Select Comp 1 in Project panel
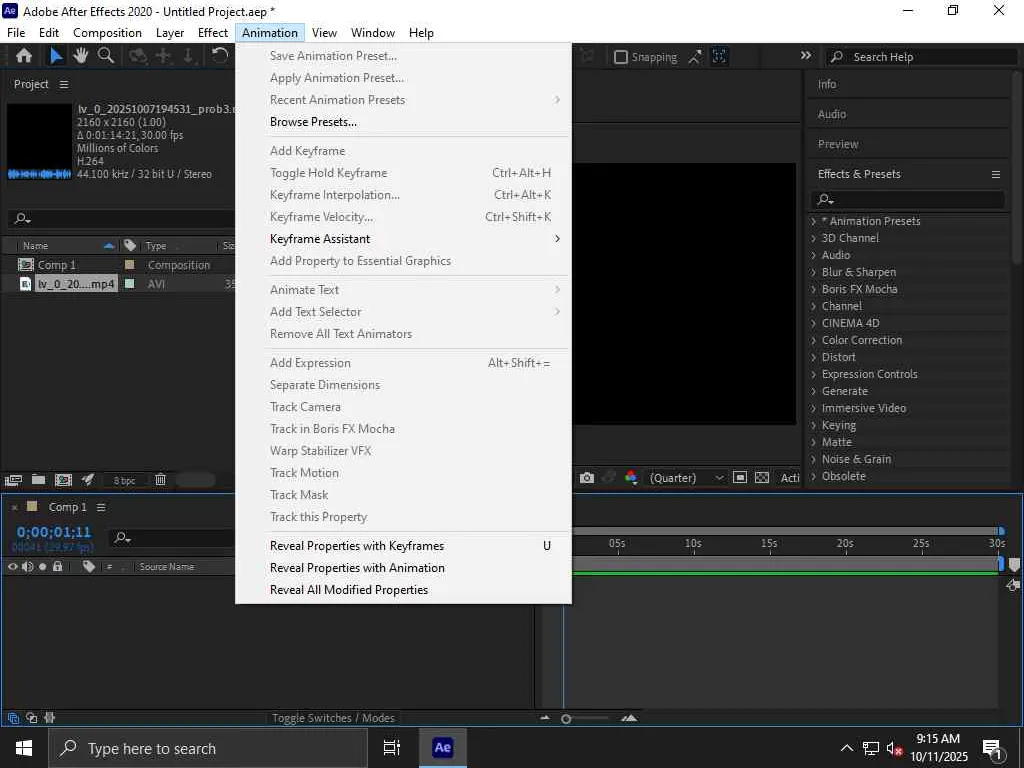The image size is (1024, 768). coord(57,265)
